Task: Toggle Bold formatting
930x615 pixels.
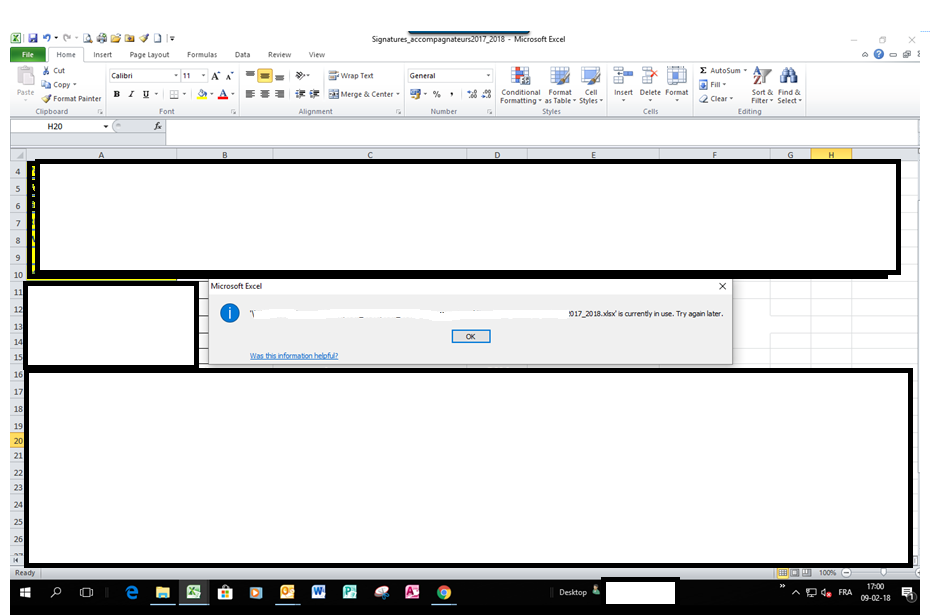Action: [117, 94]
